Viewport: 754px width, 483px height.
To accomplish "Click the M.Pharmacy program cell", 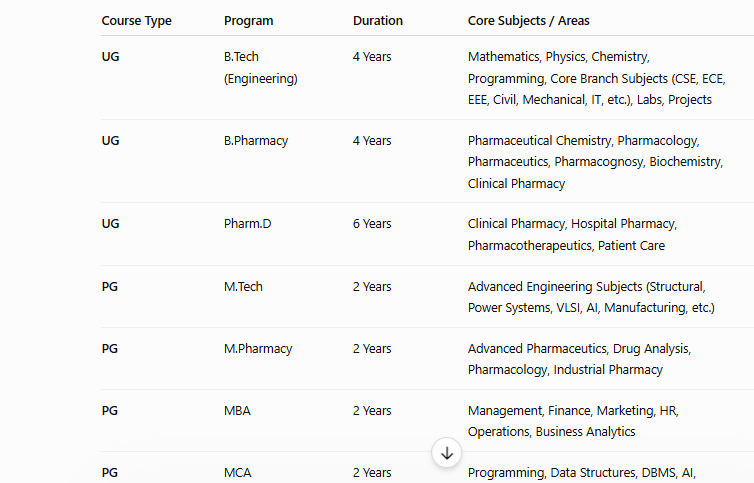I will tap(258, 349).
